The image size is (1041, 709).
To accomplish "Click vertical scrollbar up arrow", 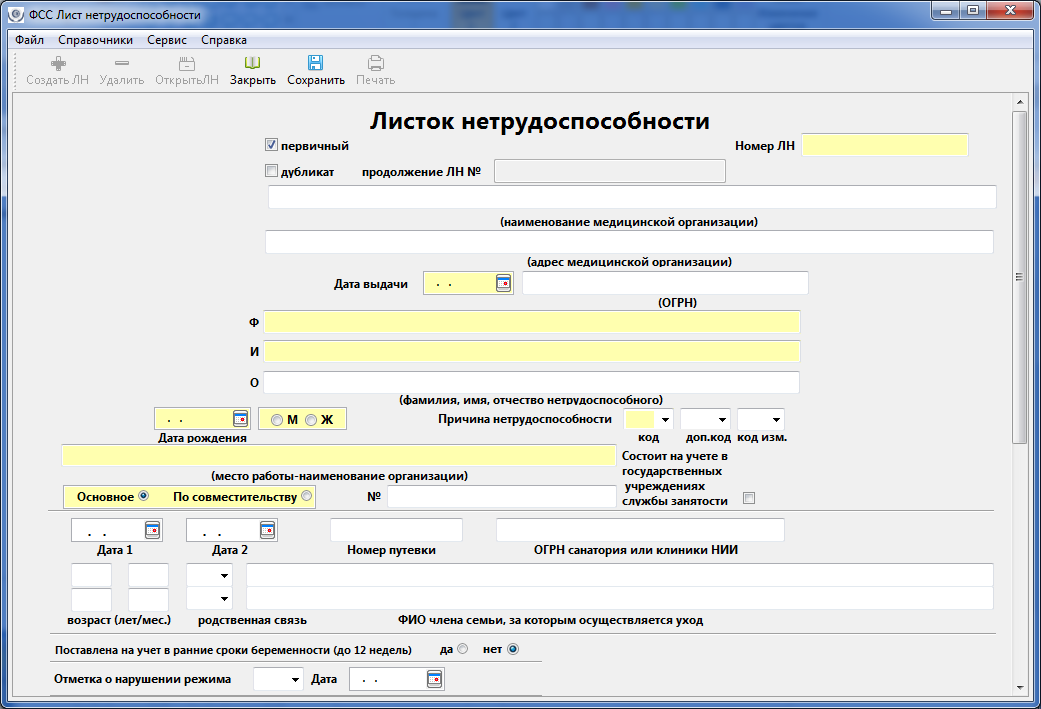I will [1019, 102].
